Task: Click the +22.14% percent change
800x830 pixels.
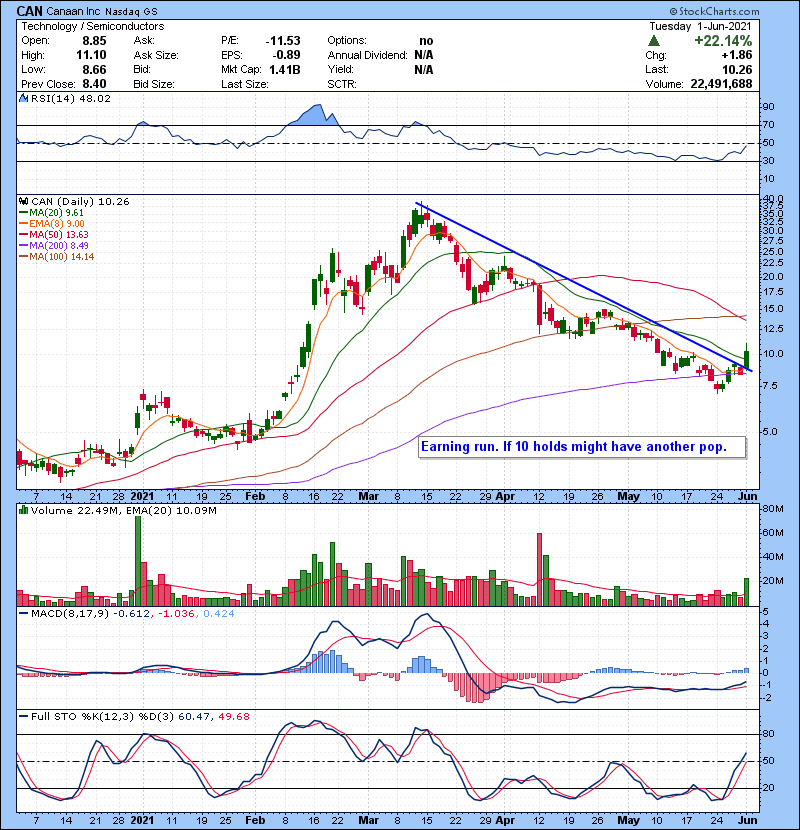Action: pyautogui.click(x=723, y=41)
